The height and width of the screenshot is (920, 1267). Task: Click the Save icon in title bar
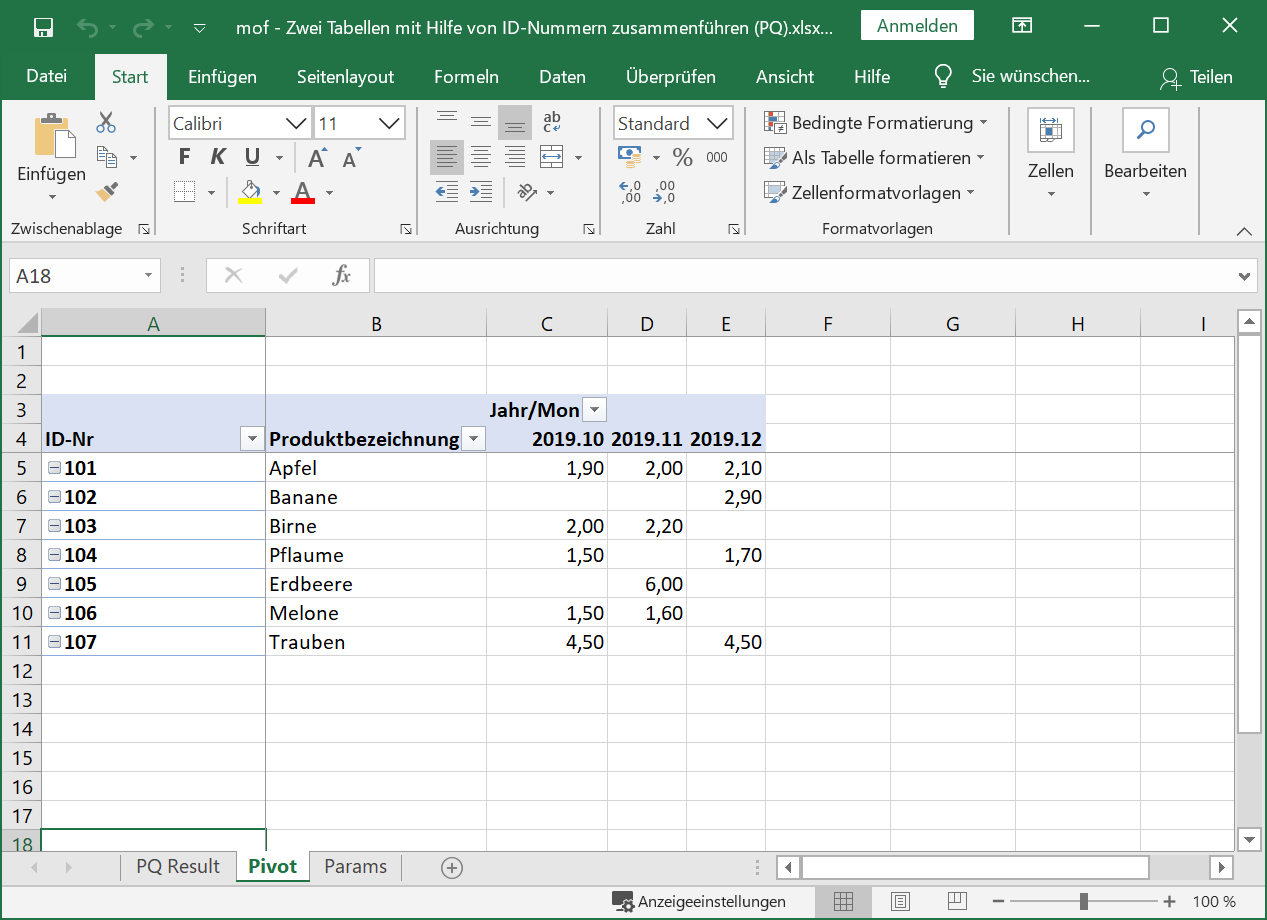[x=43, y=27]
